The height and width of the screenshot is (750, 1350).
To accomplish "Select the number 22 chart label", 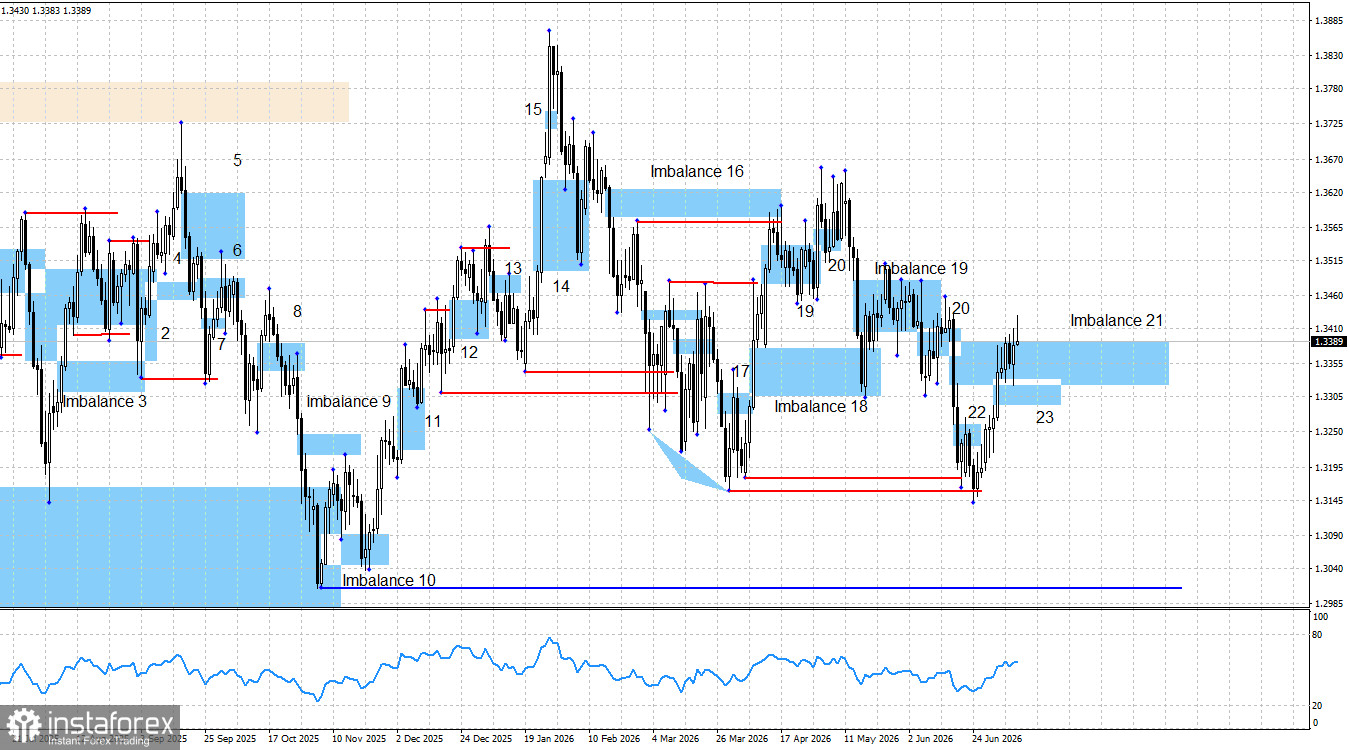I will coord(977,413).
